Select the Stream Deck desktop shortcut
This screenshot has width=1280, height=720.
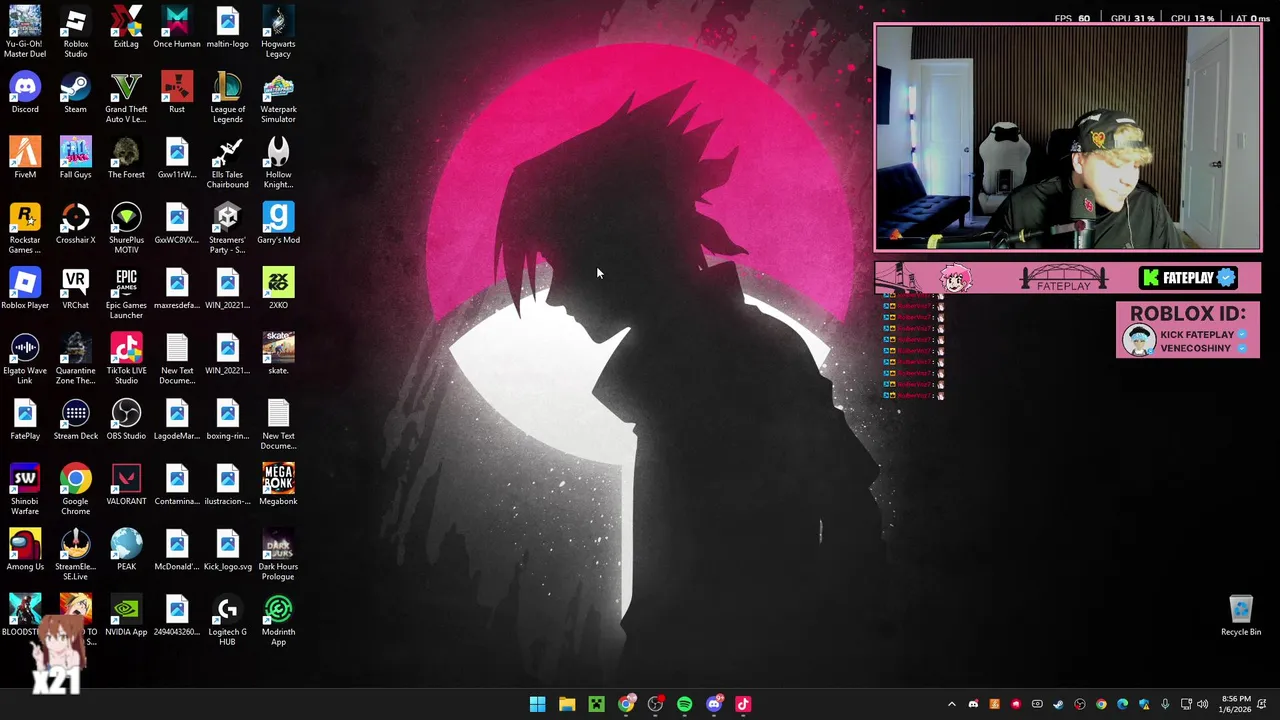75,419
